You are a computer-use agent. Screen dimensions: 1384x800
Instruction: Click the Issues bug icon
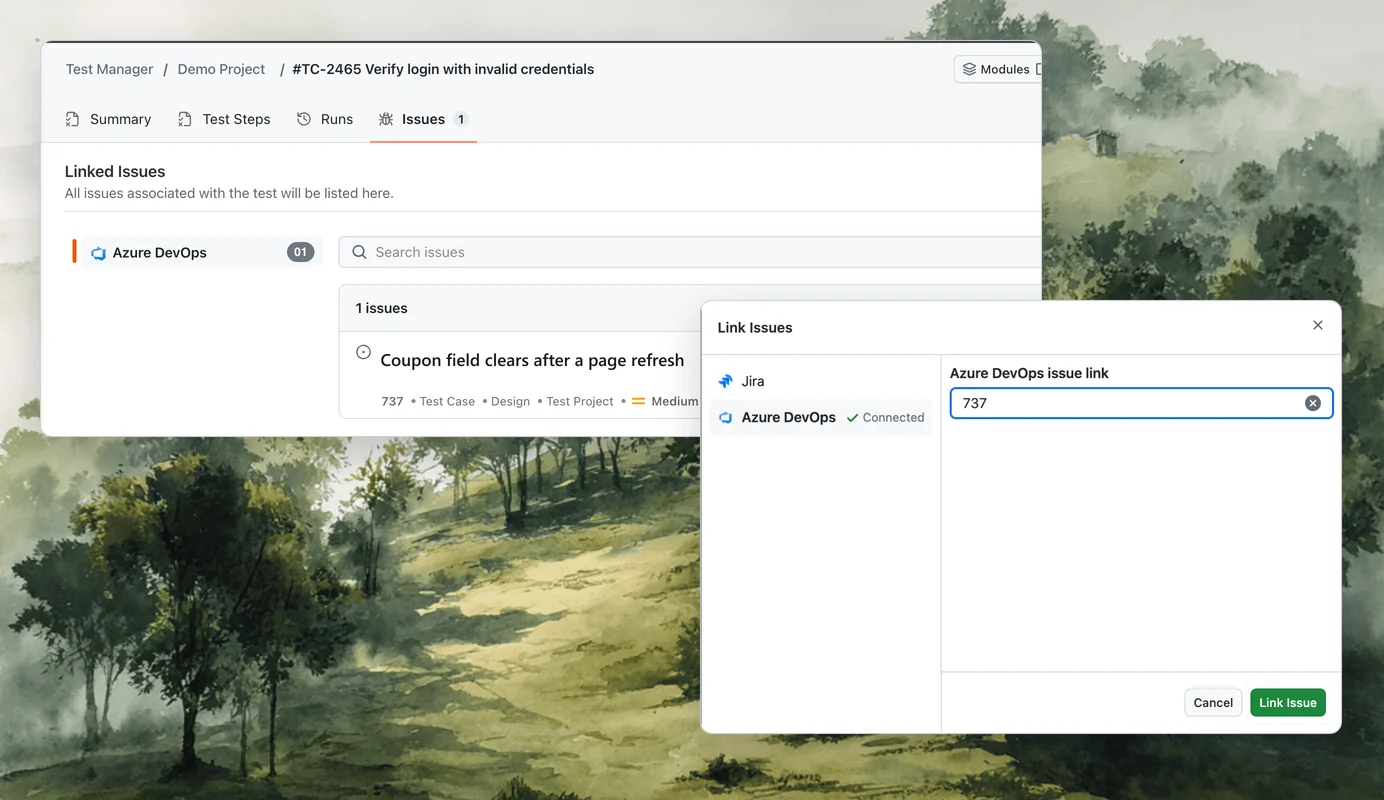click(386, 119)
